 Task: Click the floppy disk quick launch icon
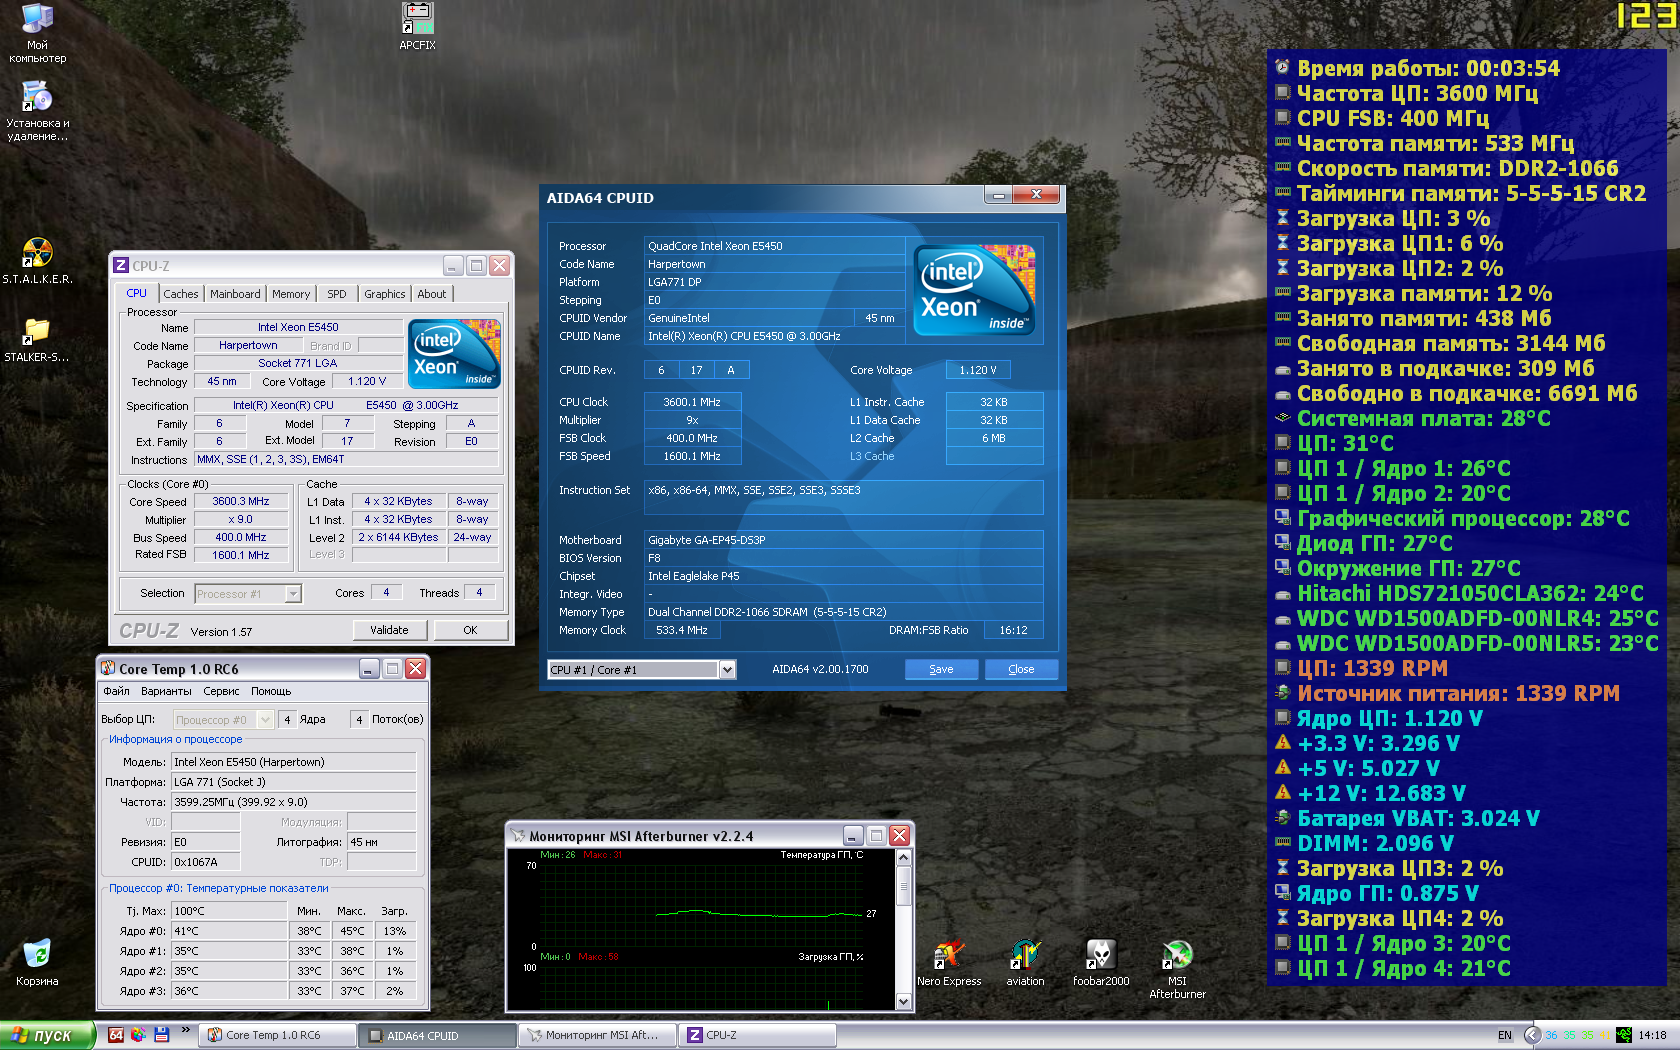(161, 1035)
